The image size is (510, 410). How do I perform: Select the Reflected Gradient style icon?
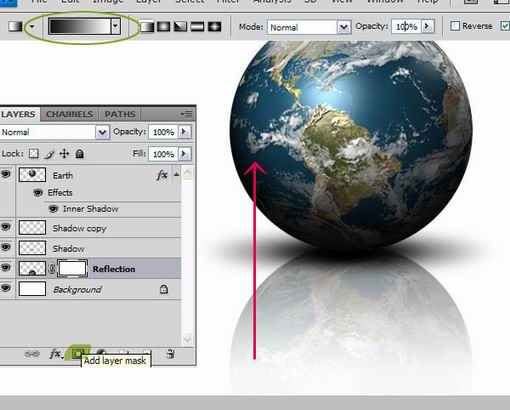pos(197,27)
